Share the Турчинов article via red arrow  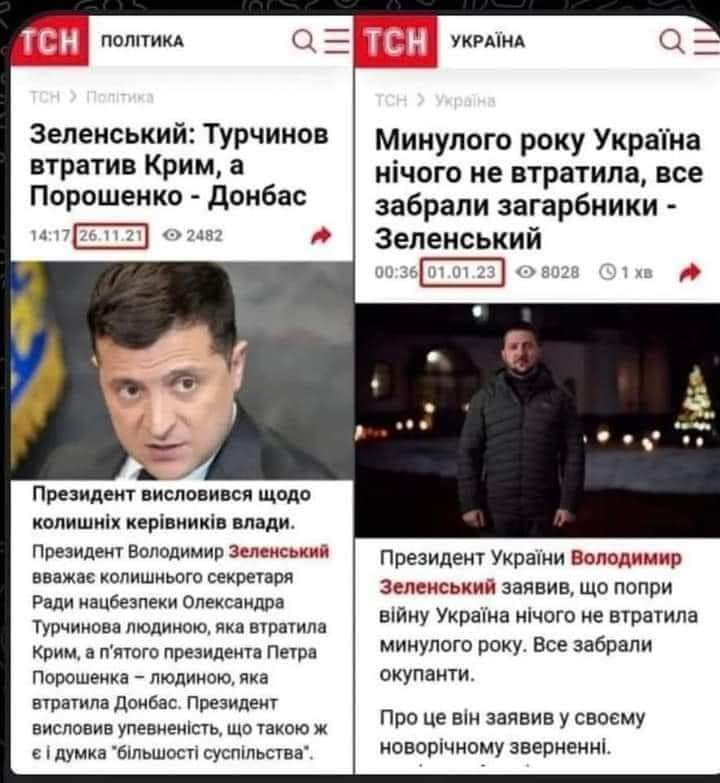tap(321, 235)
